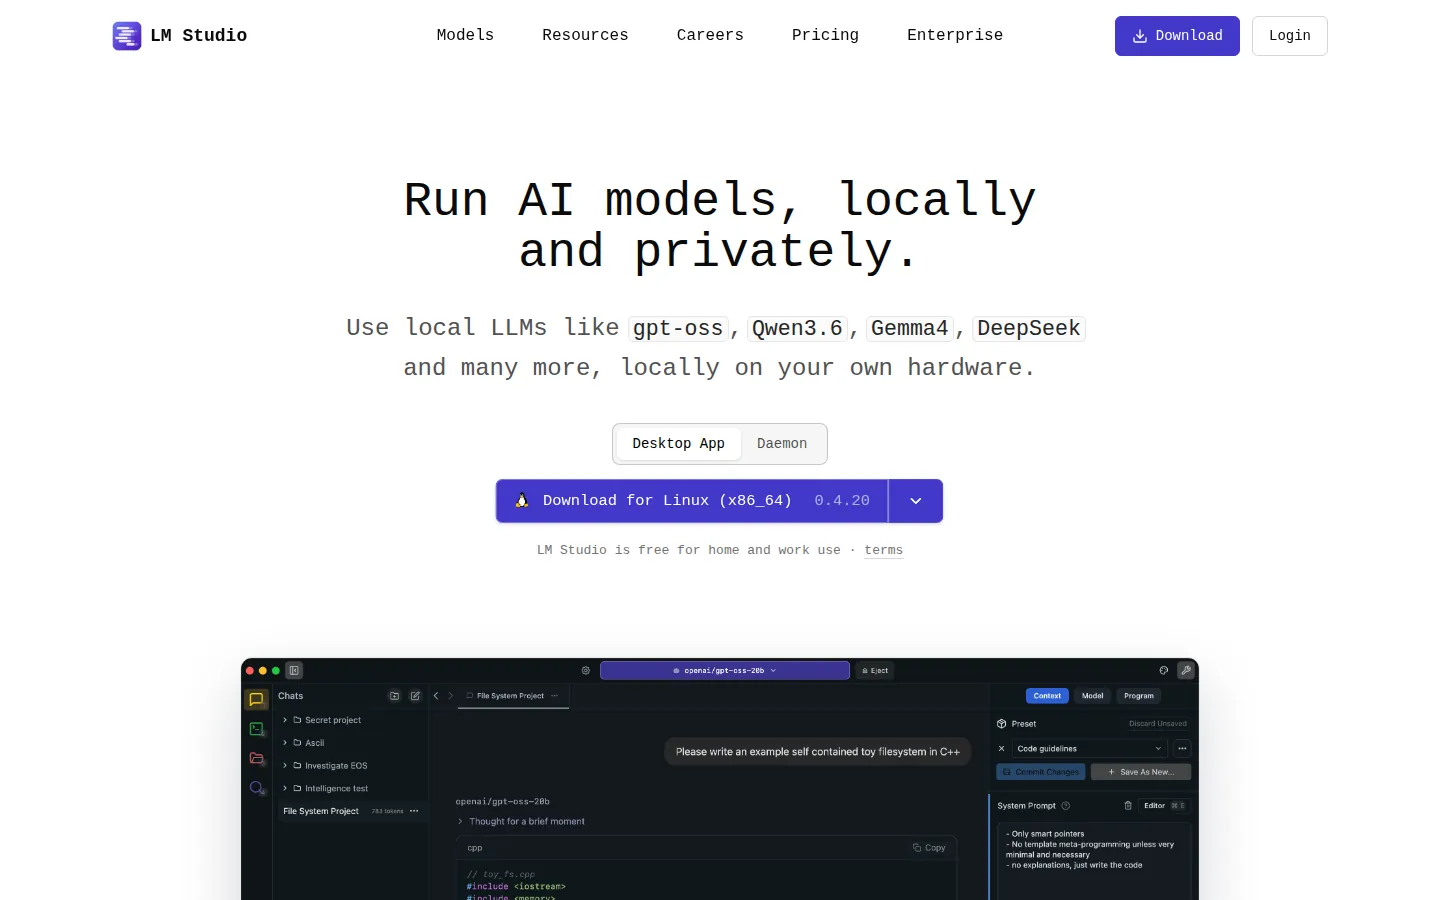The image size is (1440, 900).
Task: Click the back arrow in chat header
Action: pos(436,696)
